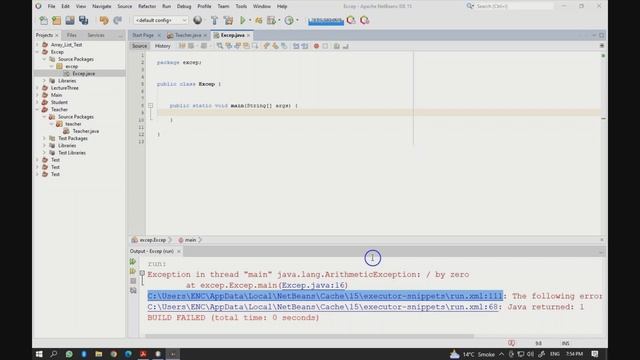Click the search magnifier icon at top right
This screenshot has width=640, height=360.
470,6
